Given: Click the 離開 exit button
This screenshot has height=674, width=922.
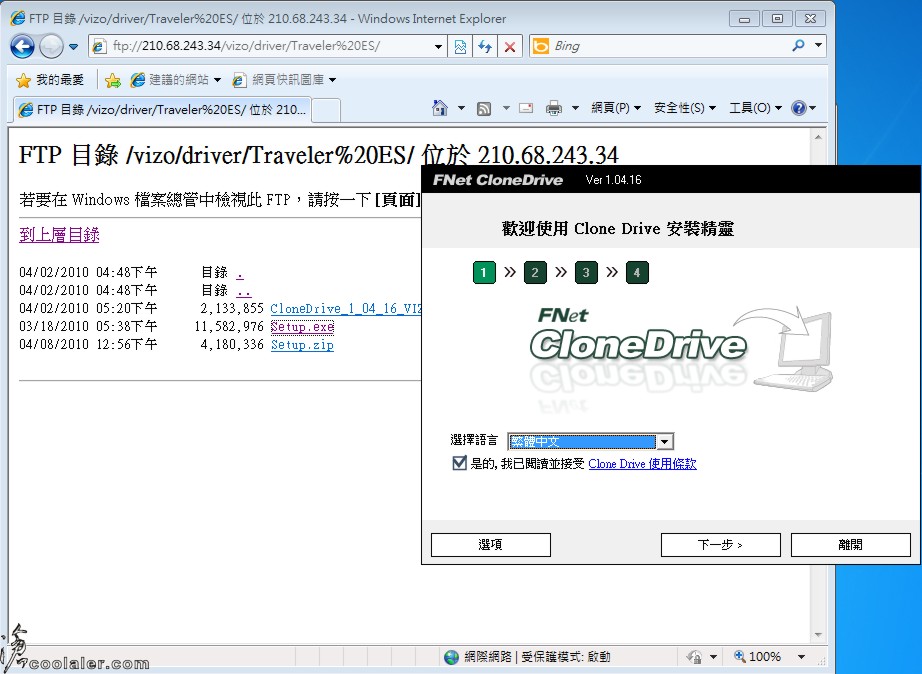Looking at the screenshot, I should 851,545.
